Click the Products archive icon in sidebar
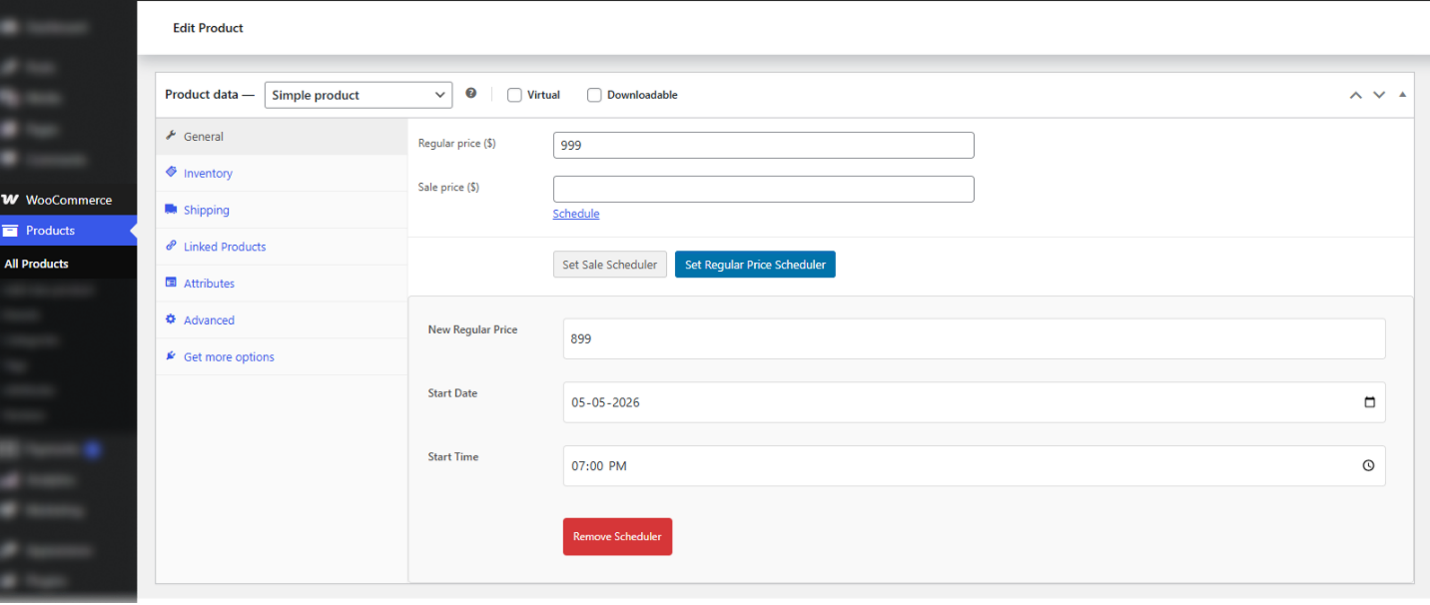1430x605 pixels. coord(10,231)
